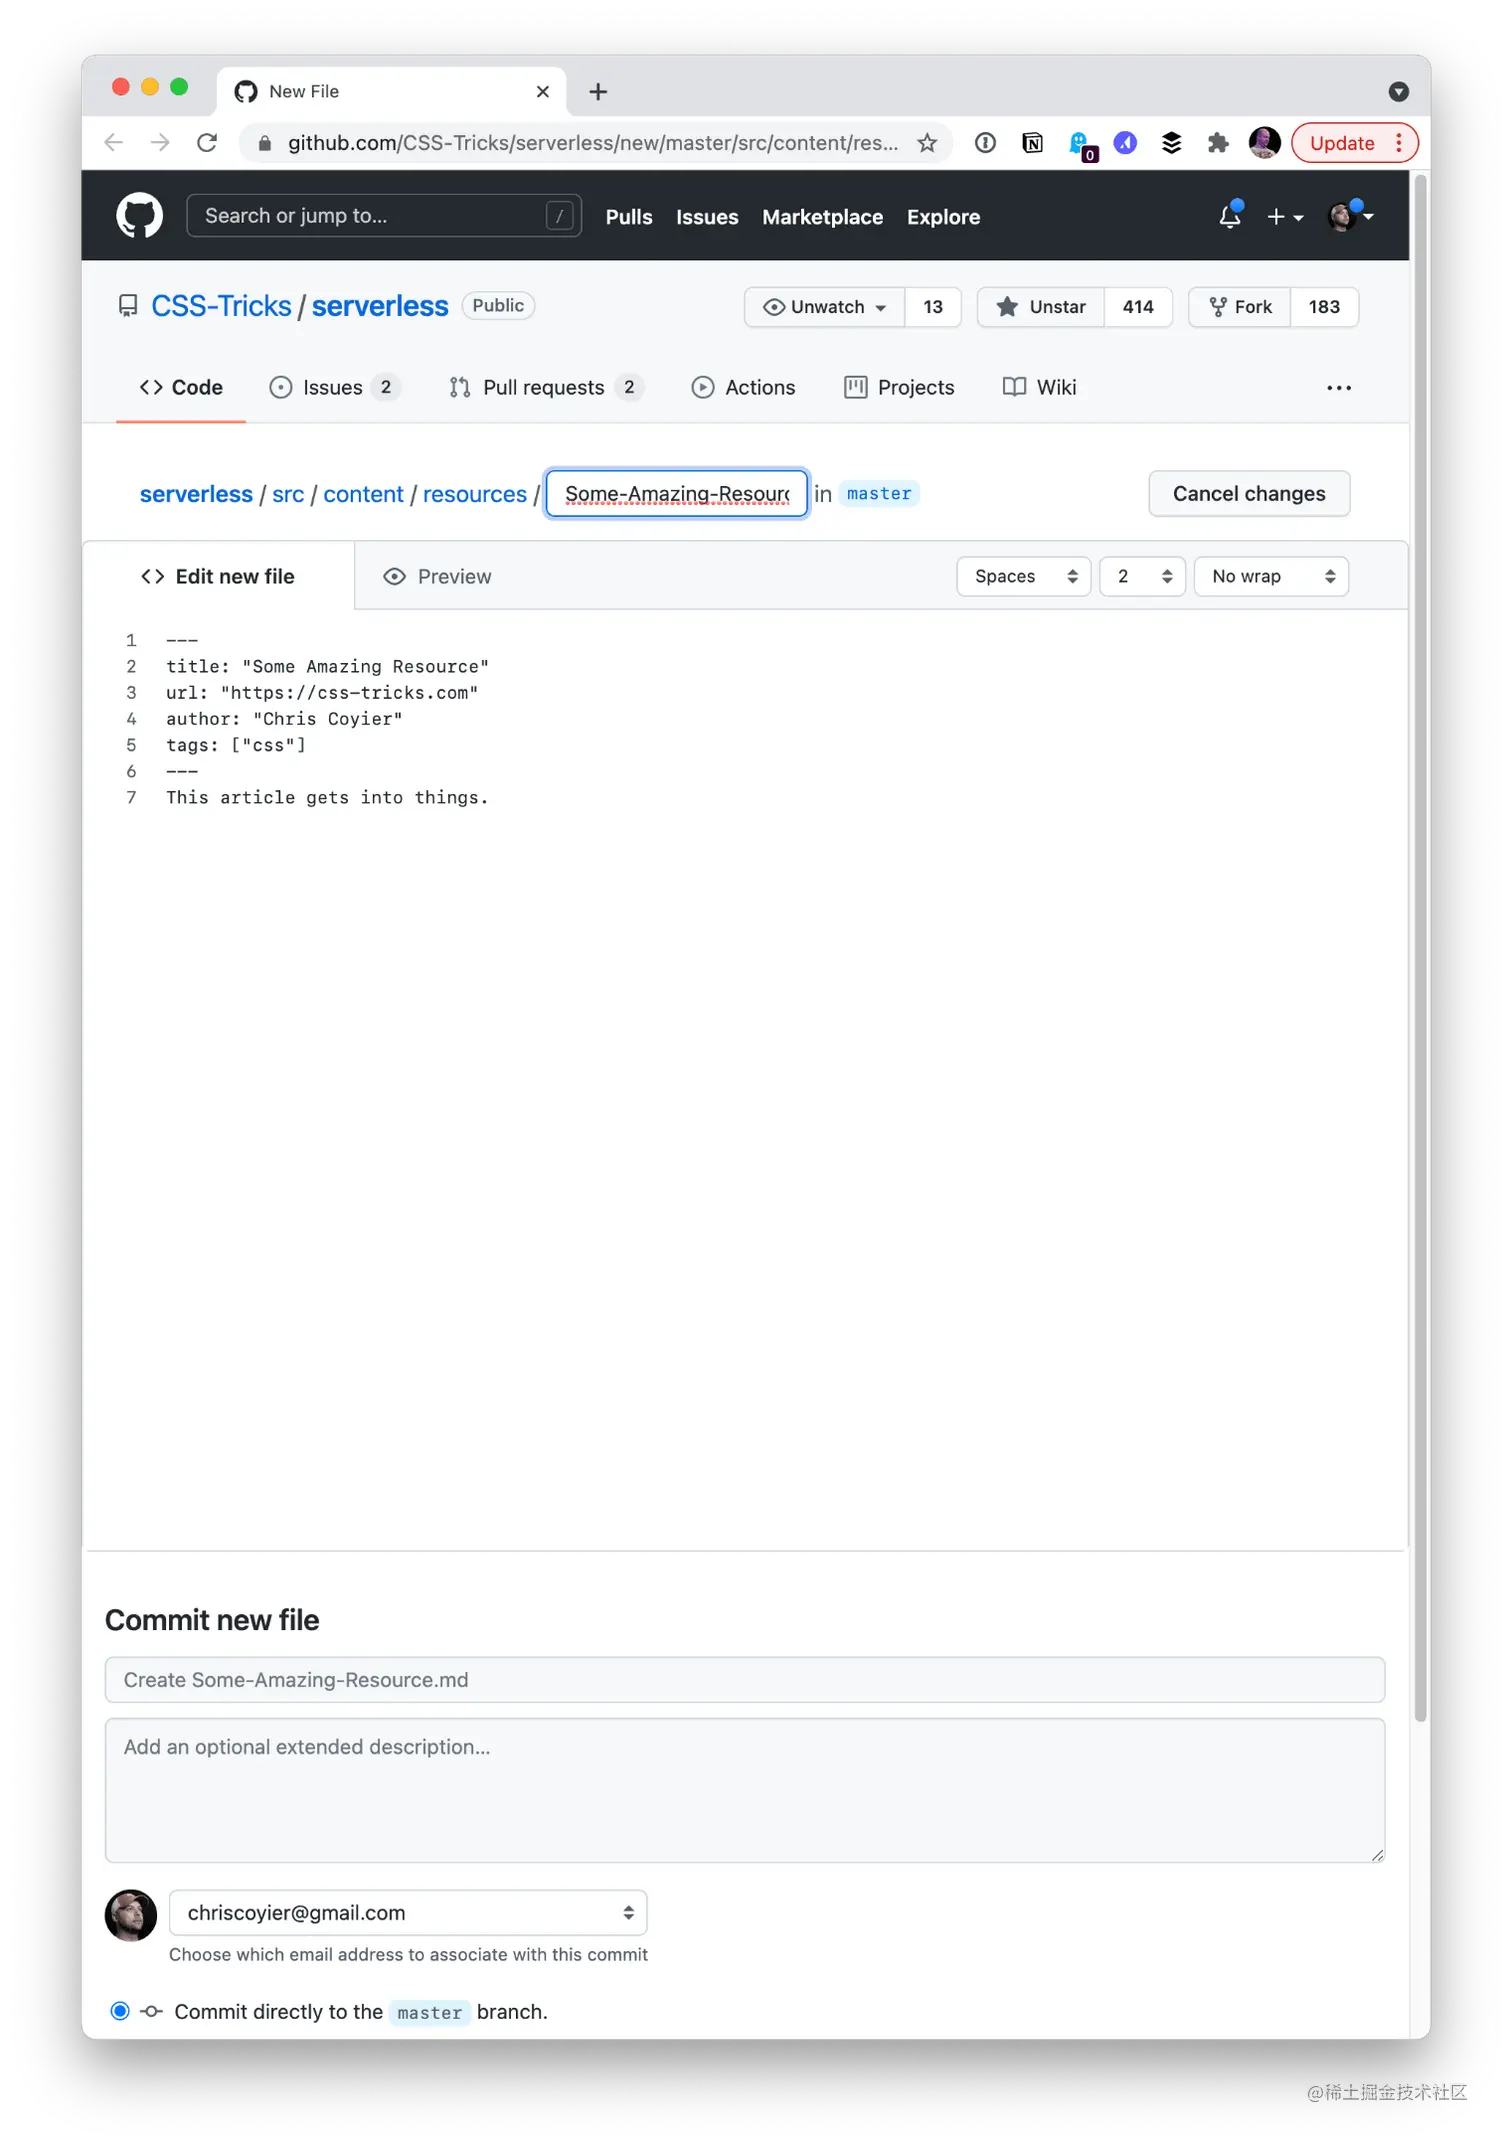Close the New File tab
1512x2147 pixels.
[543, 92]
